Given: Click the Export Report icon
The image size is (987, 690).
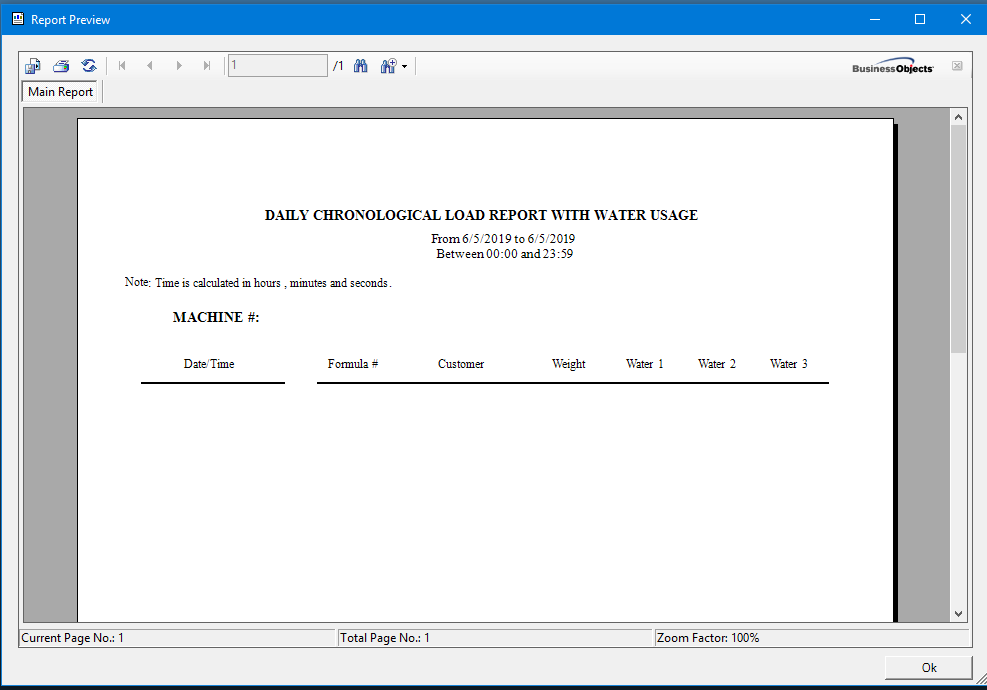Looking at the screenshot, I should pyautogui.click(x=33, y=66).
